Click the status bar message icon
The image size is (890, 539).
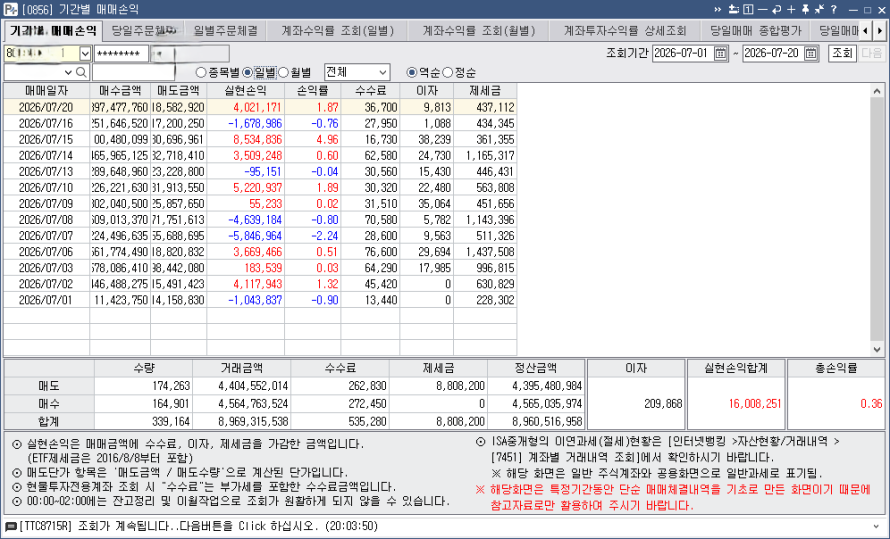[11, 527]
